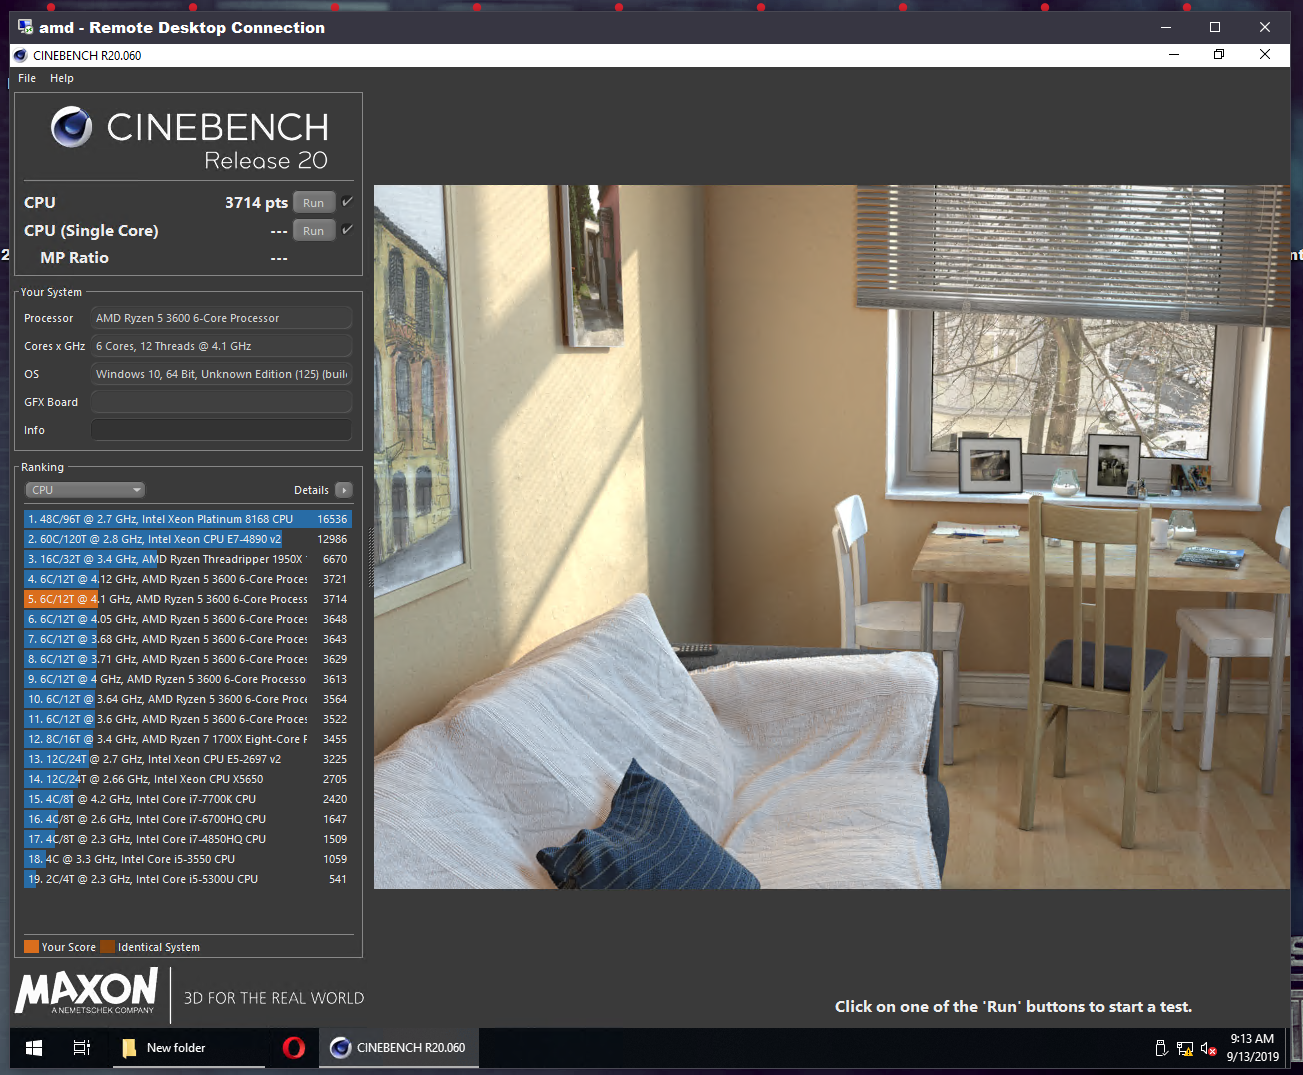Viewport: 1303px width, 1075px height.
Task: Click the OS field showing Windows 10
Action: click(221, 374)
